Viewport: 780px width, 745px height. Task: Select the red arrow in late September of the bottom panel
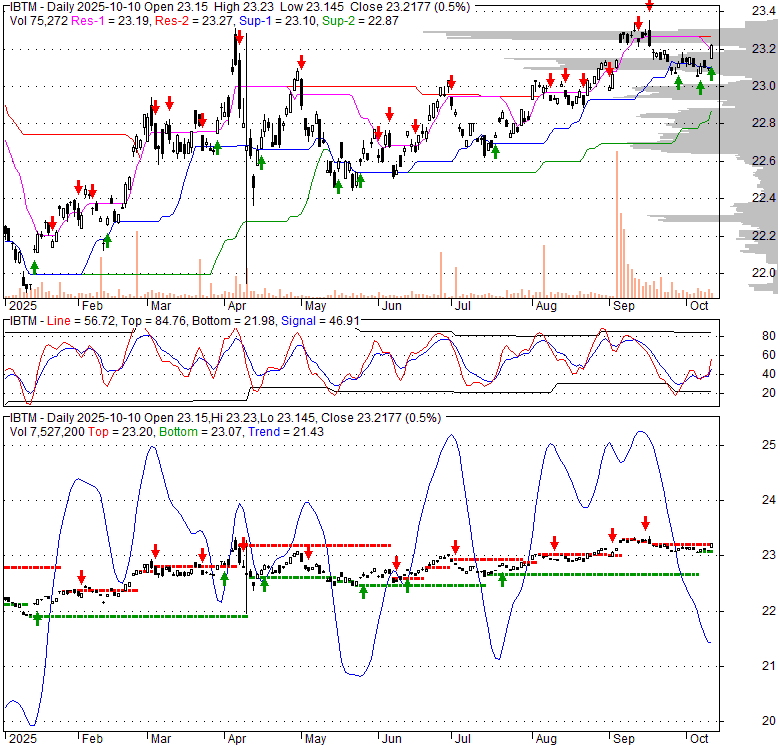[x=645, y=522]
